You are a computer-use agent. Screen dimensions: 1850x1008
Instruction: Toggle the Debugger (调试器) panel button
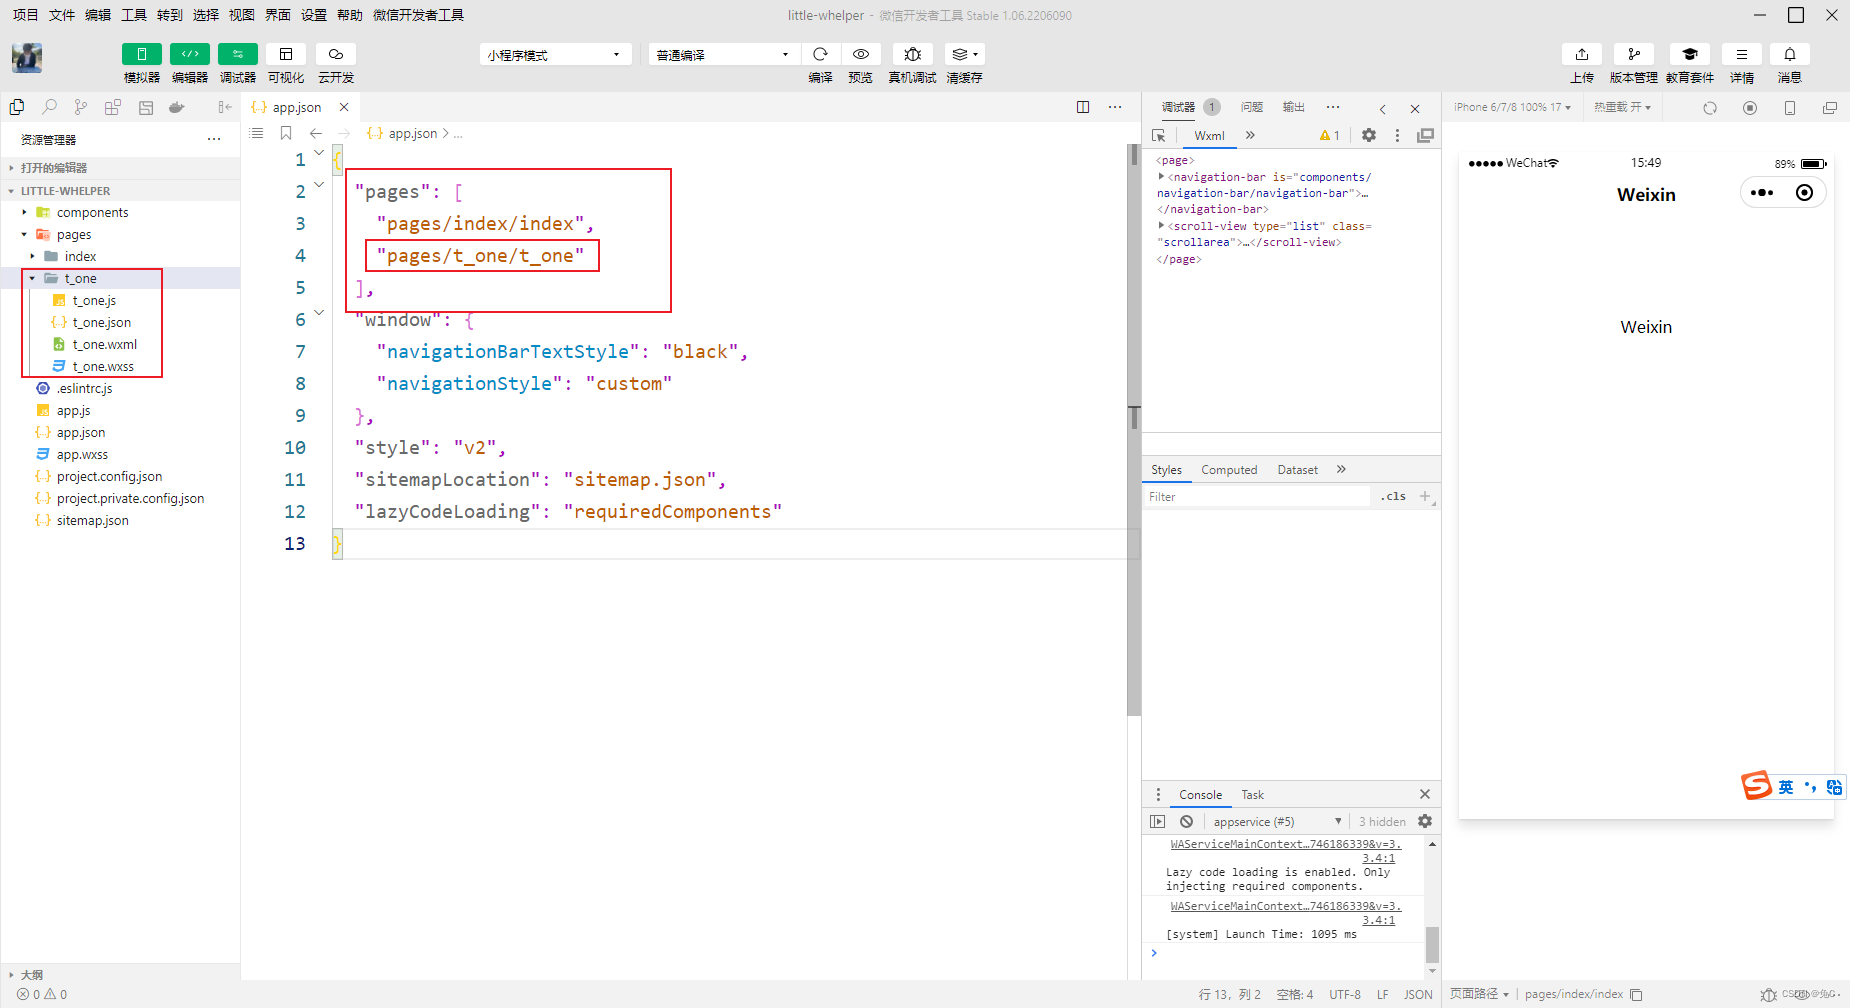coord(237,54)
